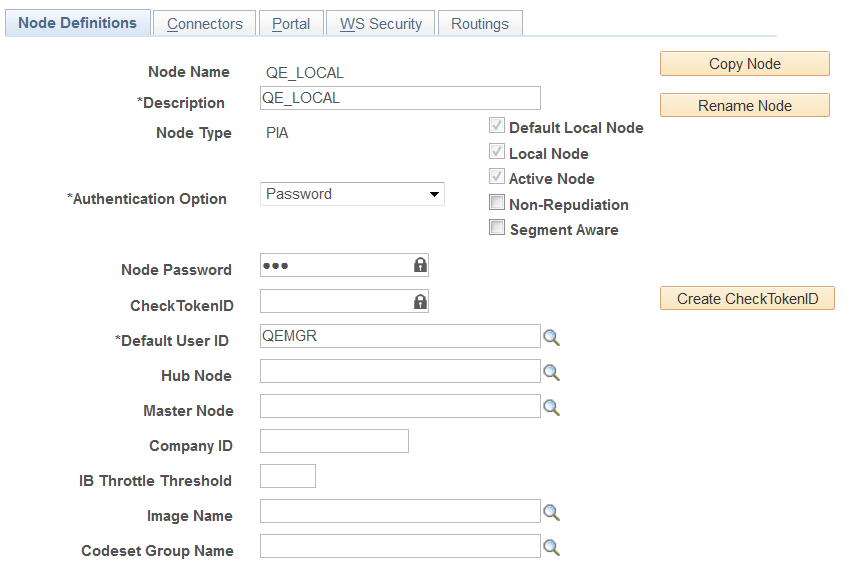This screenshot has width=854, height=569.
Task: Focus the Hub Node input field
Action: click(x=400, y=371)
